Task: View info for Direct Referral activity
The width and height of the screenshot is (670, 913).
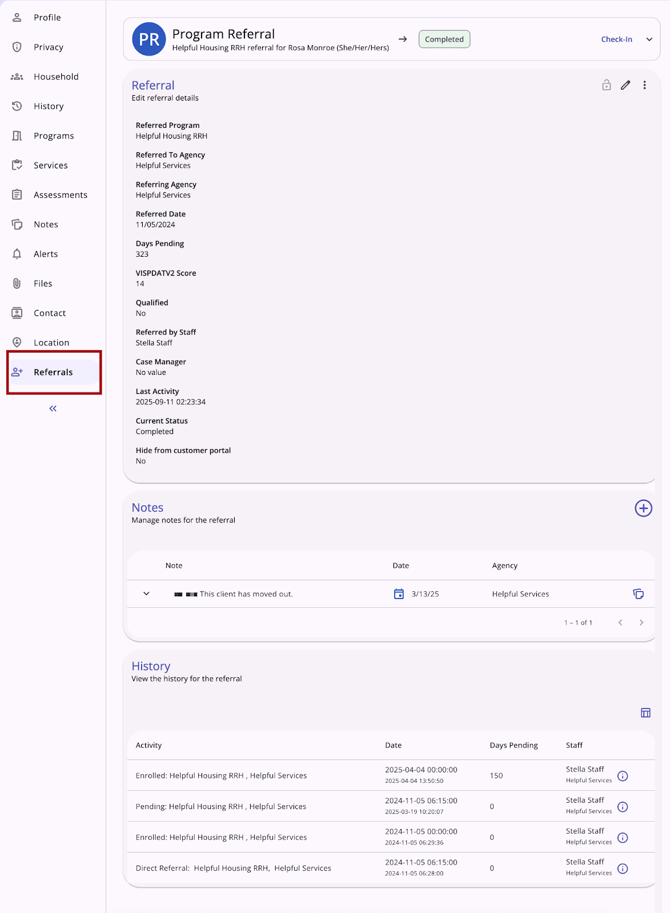Action: tap(622, 868)
